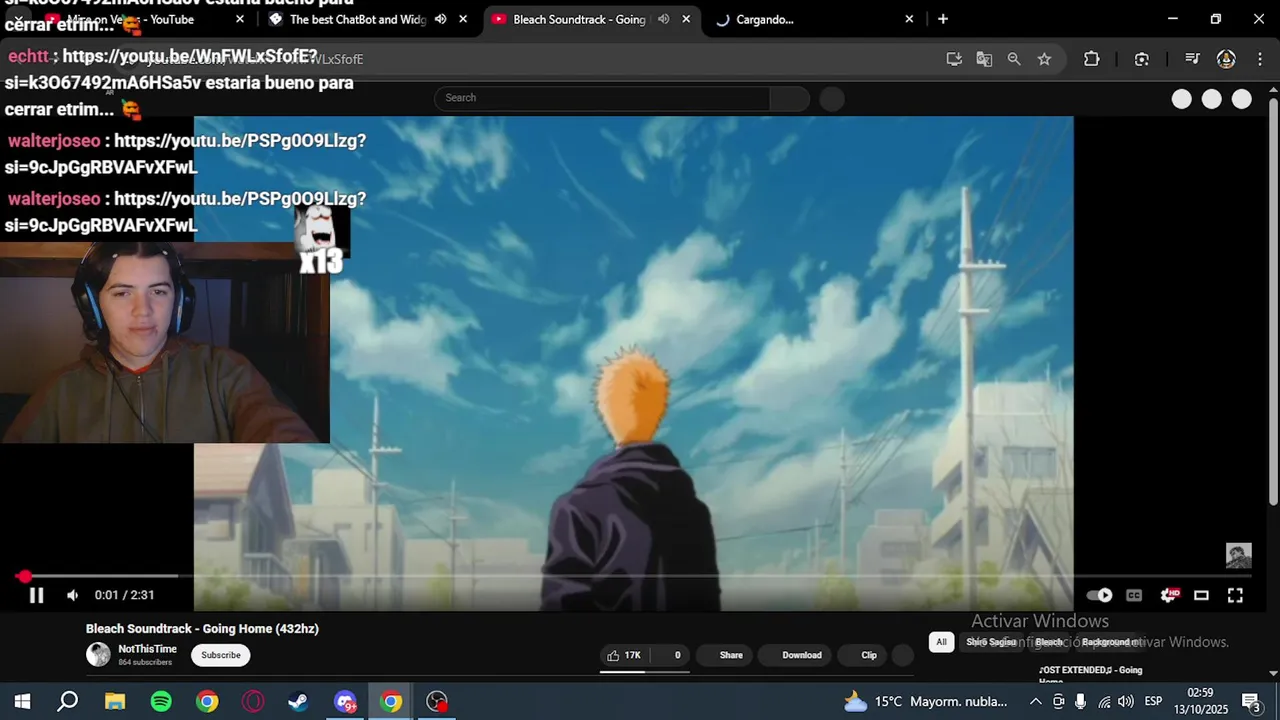1280x720 pixels.
Task: Open Windows taskbar search
Action: (67, 702)
